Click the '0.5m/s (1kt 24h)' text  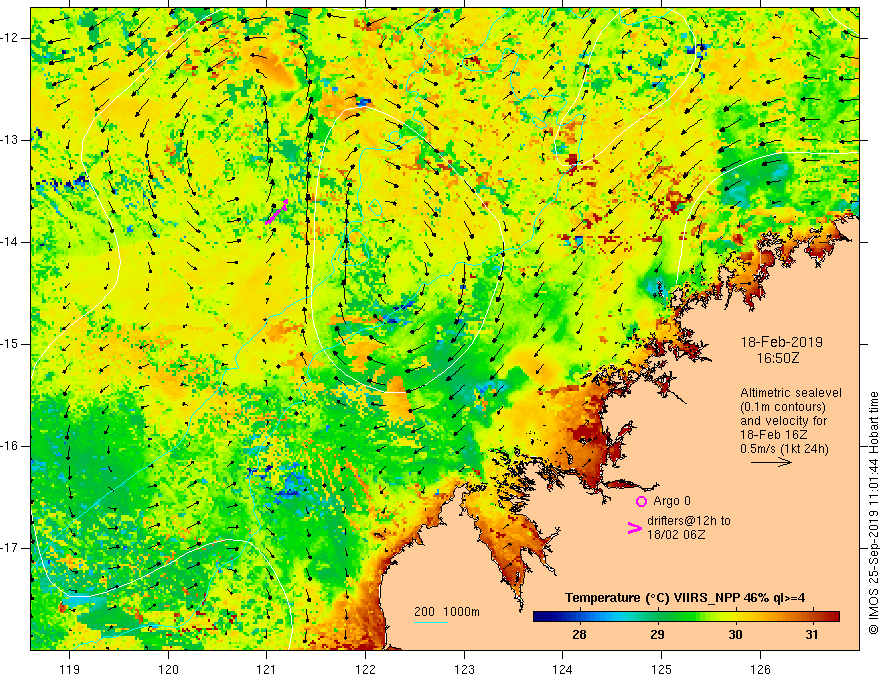coord(784,449)
